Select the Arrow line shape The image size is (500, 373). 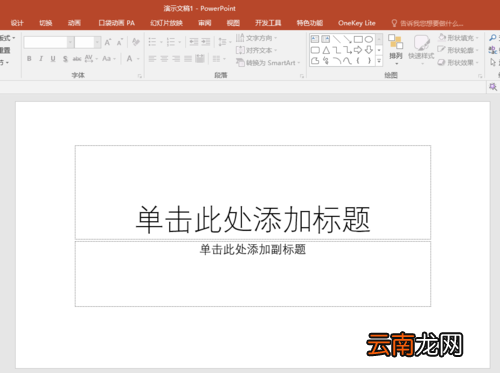[347, 39]
